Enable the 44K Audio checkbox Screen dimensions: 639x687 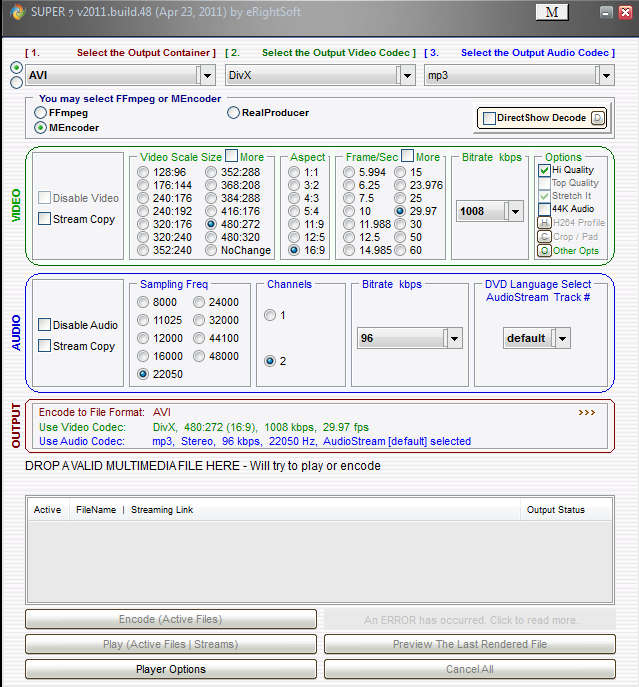click(x=544, y=209)
